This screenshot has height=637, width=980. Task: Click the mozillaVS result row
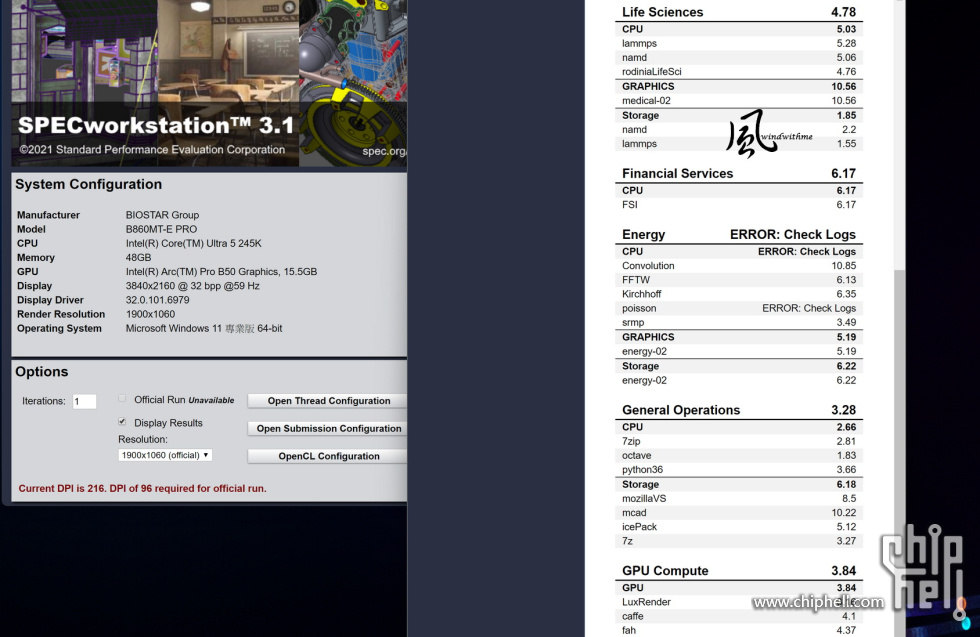click(x=739, y=499)
